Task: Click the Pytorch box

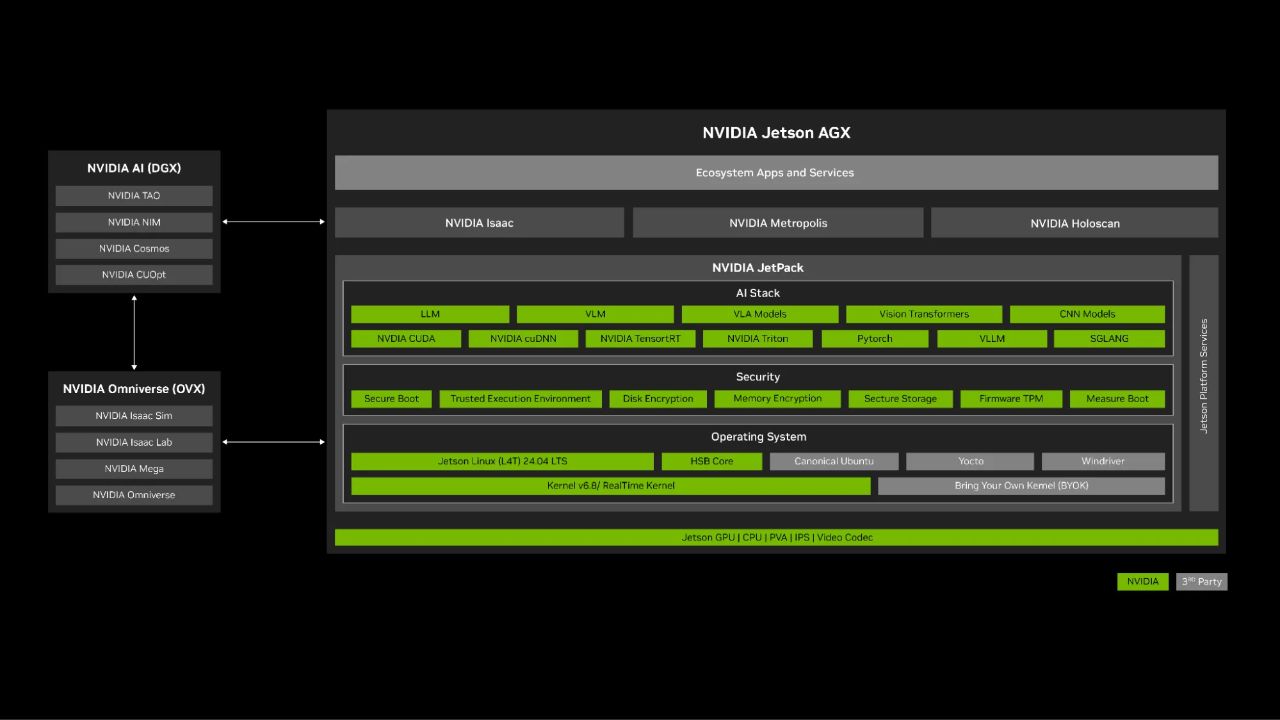Action: pyautogui.click(x=874, y=339)
